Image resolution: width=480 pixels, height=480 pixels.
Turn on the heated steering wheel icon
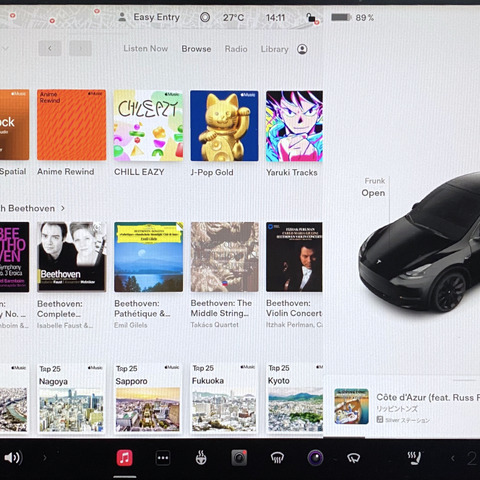click(201, 458)
